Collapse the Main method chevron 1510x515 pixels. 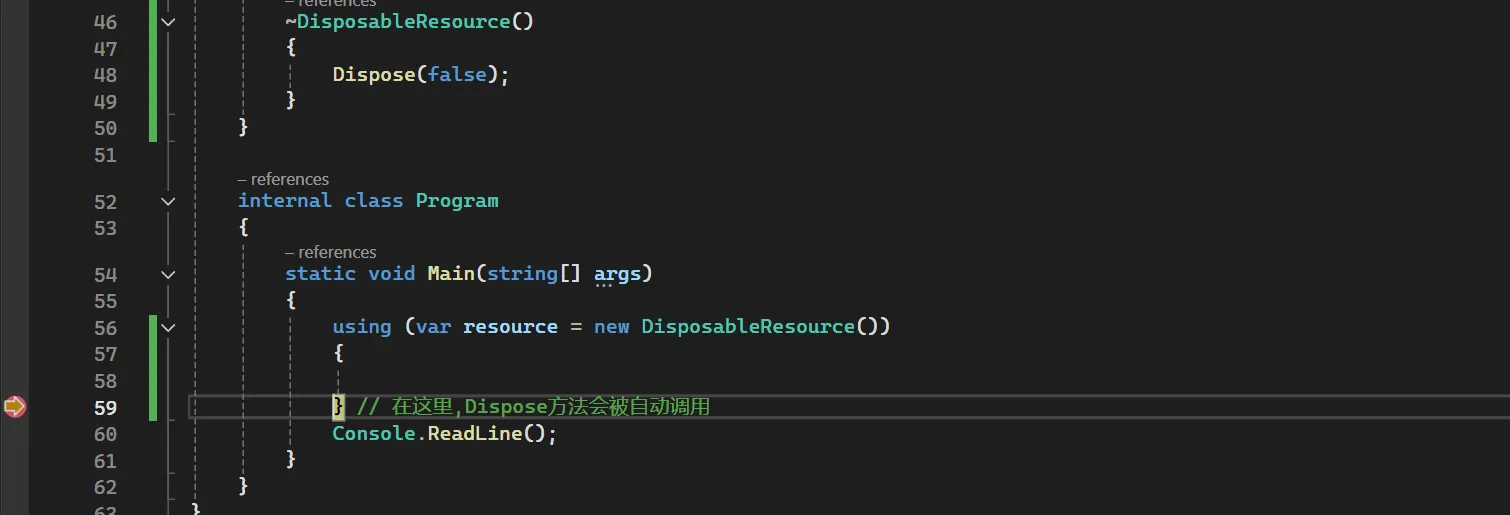[x=168, y=274]
